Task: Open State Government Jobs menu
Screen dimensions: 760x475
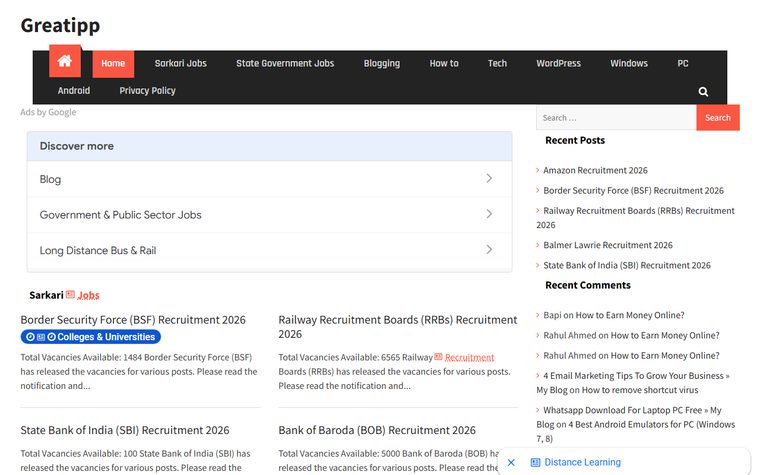Action: [285, 63]
